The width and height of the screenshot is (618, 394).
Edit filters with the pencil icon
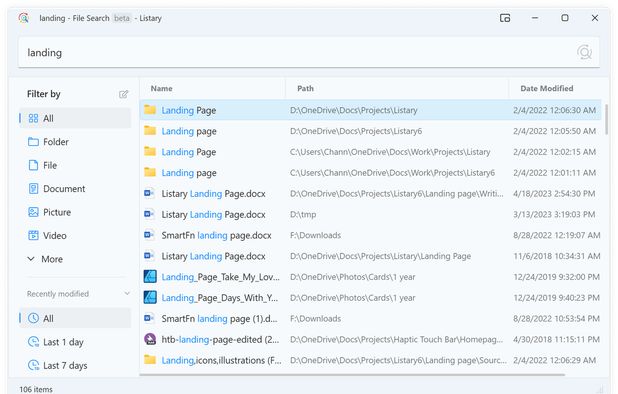click(123, 94)
